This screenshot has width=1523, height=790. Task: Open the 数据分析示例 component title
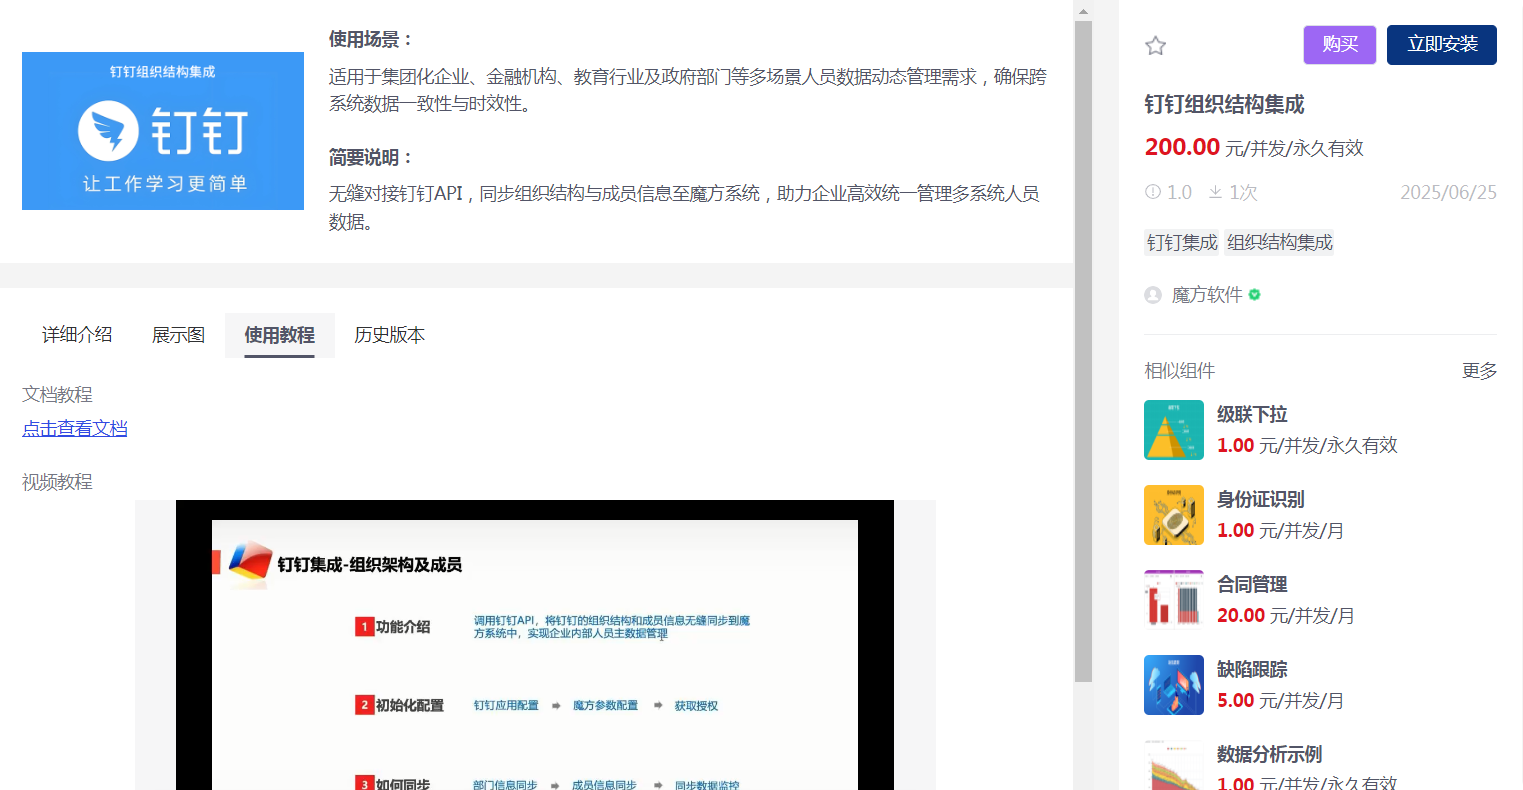coord(1270,754)
